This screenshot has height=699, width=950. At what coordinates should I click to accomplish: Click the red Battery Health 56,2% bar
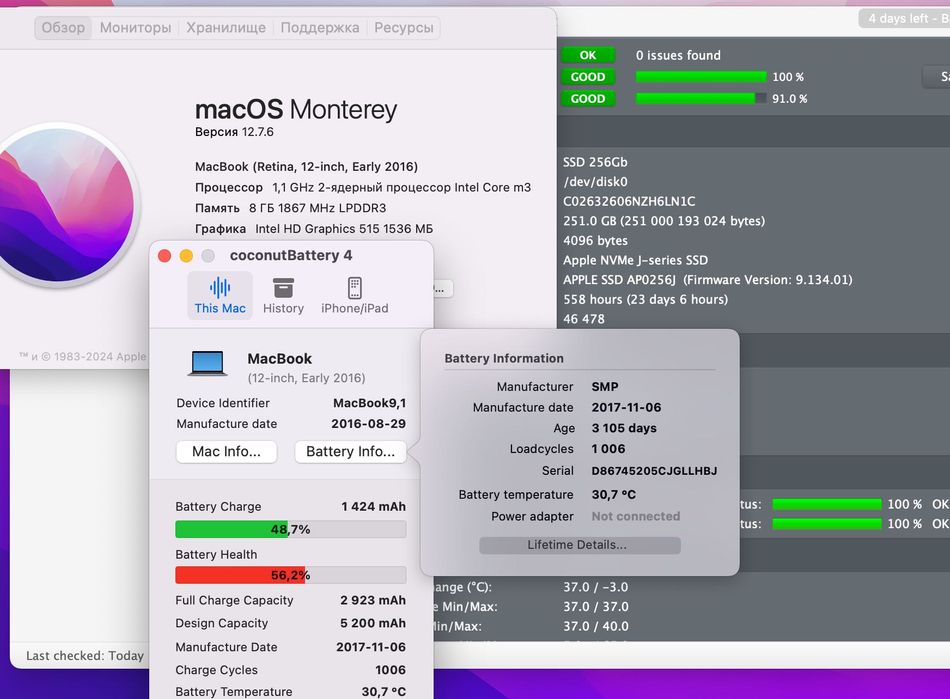pyautogui.click(x=291, y=575)
